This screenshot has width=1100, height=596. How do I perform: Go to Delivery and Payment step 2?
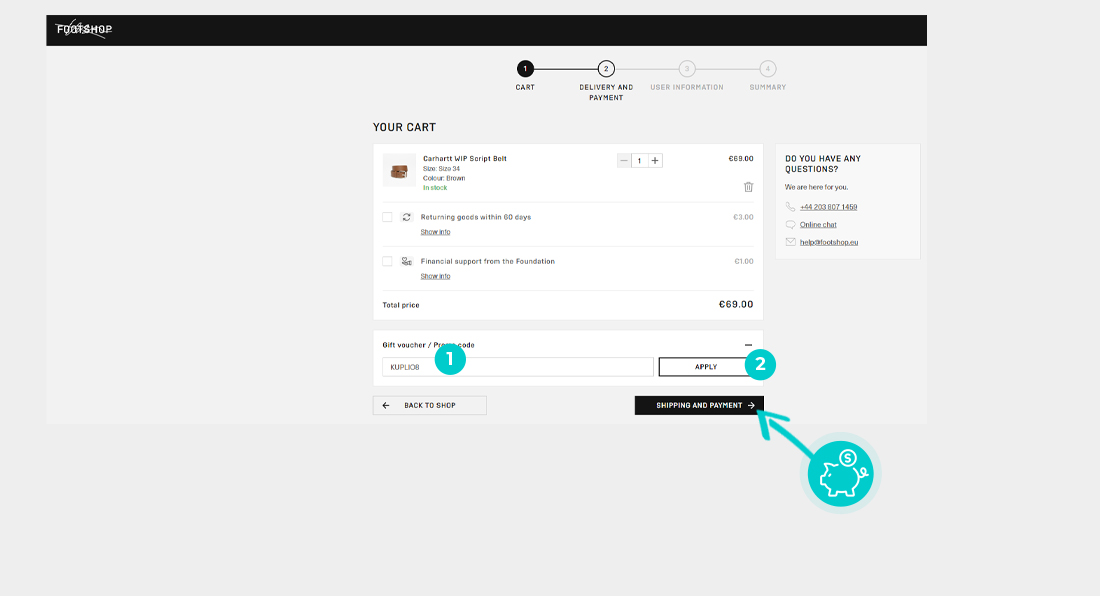point(606,69)
